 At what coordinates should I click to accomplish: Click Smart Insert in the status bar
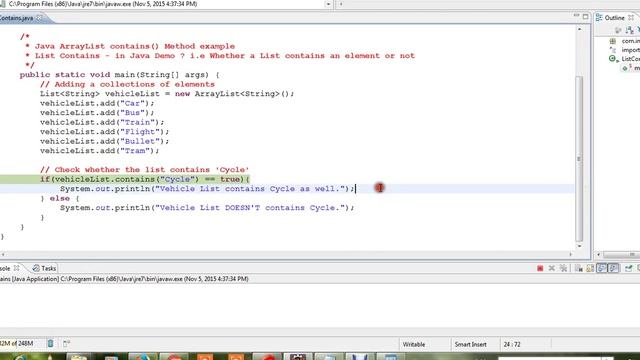471,344
